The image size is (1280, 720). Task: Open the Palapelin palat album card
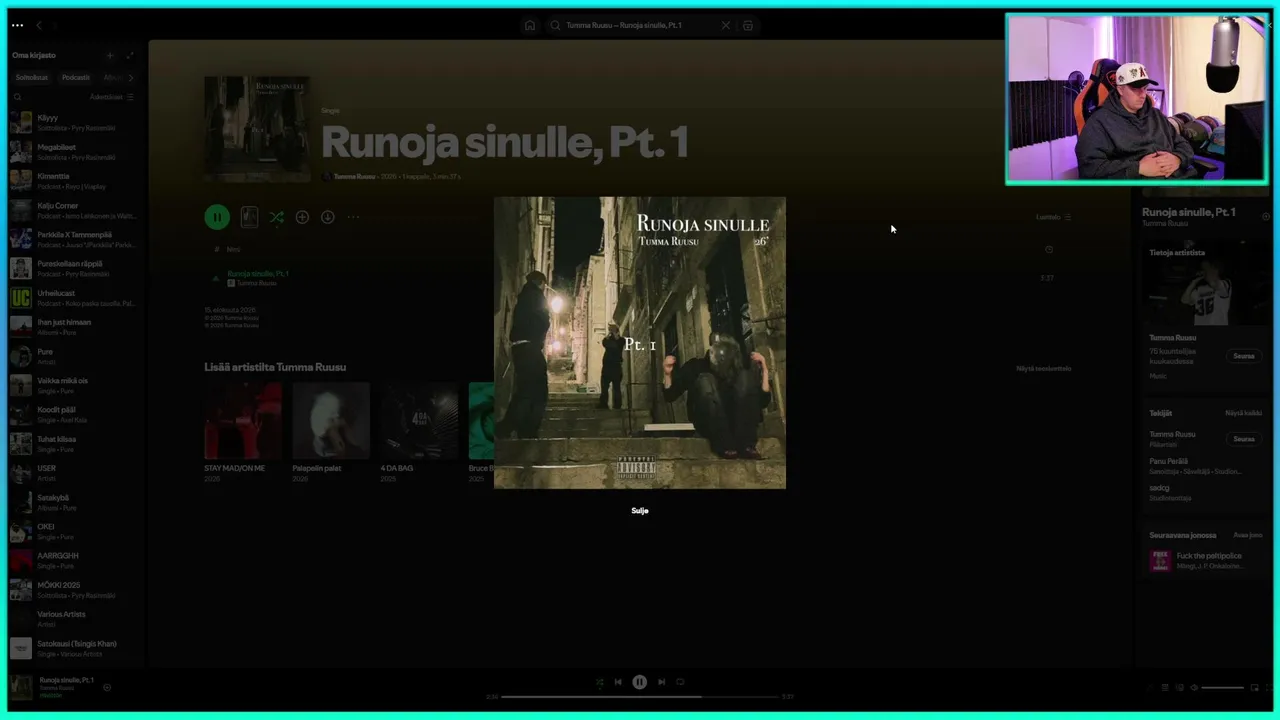click(x=331, y=433)
